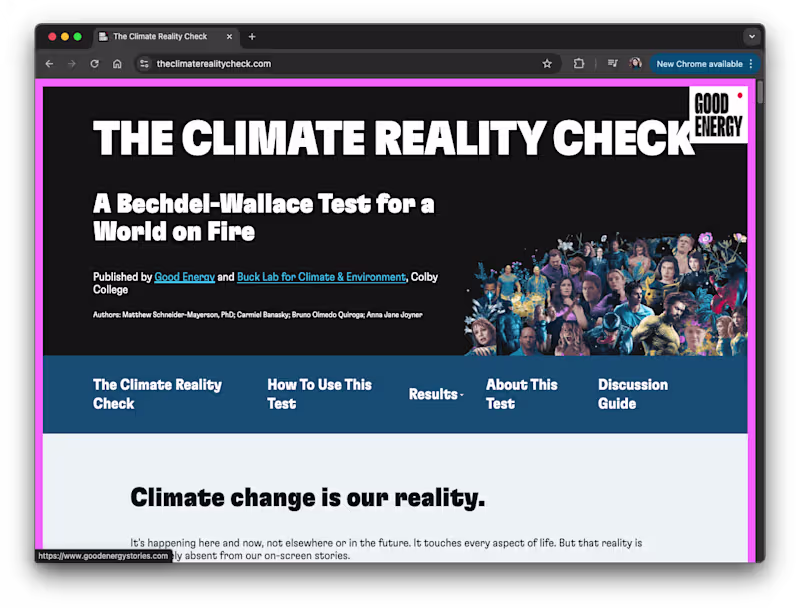Click the Authors line text

[x=258, y=315]
